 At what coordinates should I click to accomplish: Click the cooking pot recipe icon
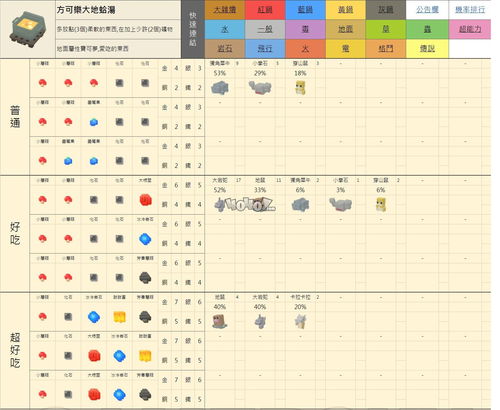(27, 29)
